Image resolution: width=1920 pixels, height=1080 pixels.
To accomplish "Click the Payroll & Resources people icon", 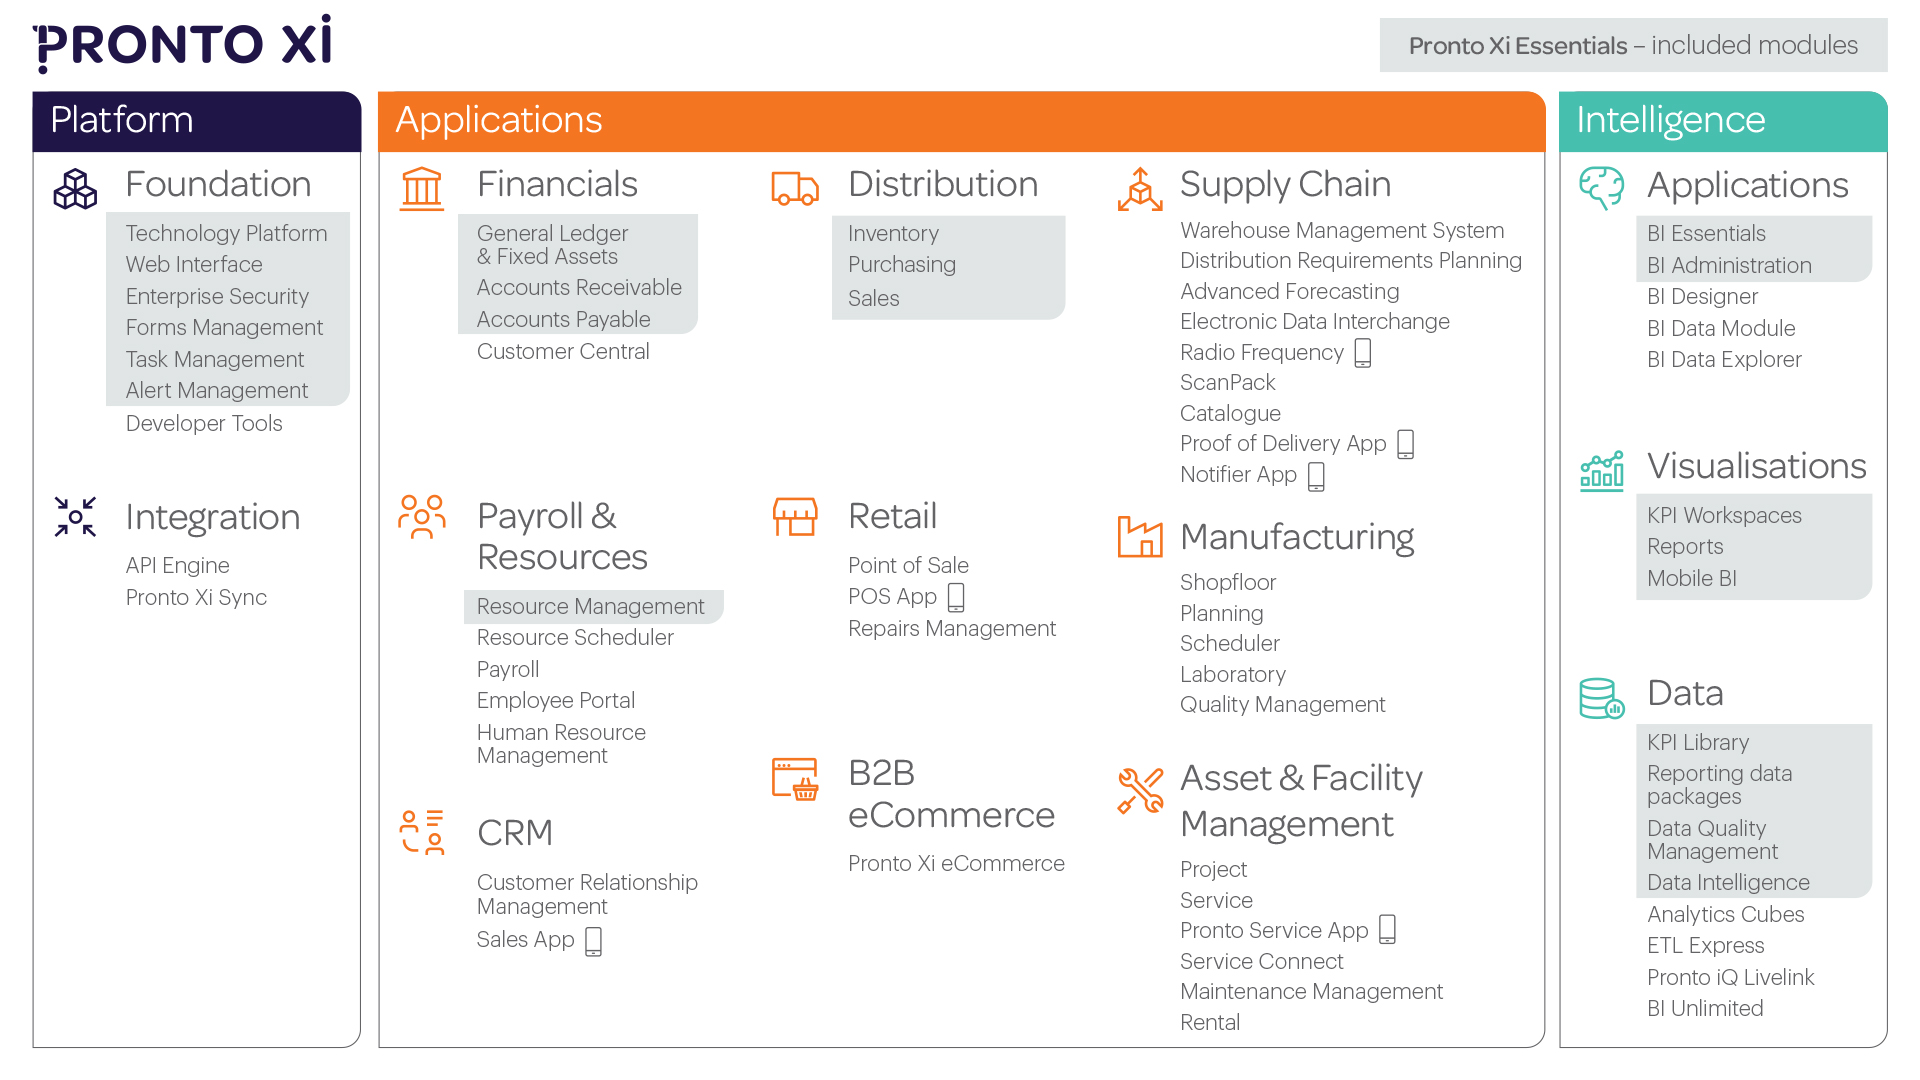I will click(x=422, y=517).
